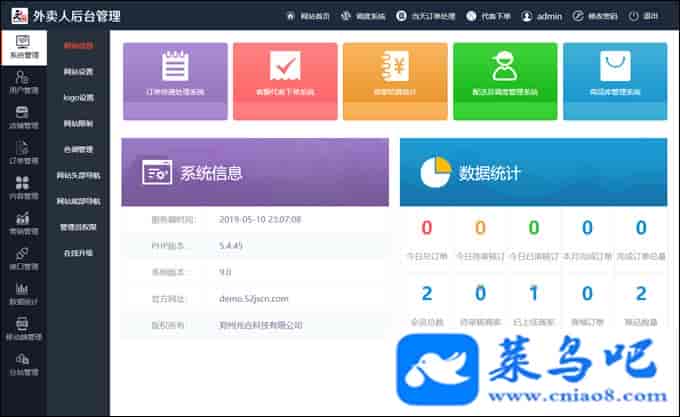Open the red 客服代客下单 tile
Image resolution: width=680 pixels, height=417 pixels.
coord(284,73)
